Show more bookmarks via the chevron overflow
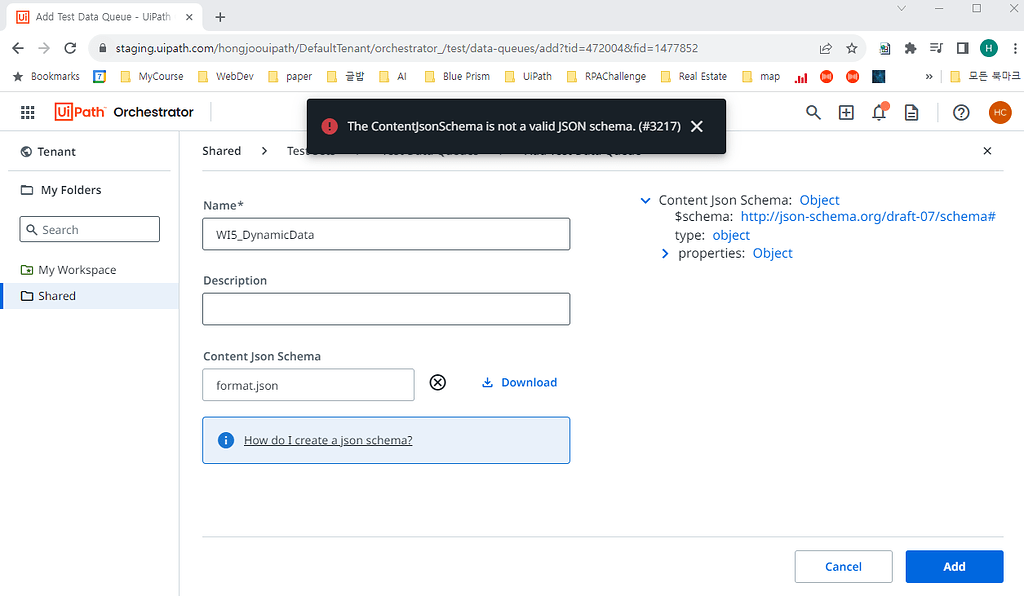This screenshot has width=1024, height=596. point(929,76)
